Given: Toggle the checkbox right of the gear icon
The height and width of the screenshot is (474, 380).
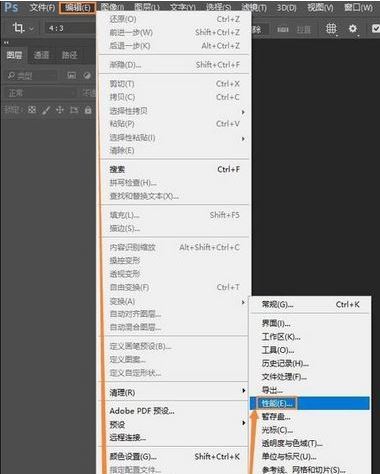Looking at the screenshot, I should pos(375,29).
